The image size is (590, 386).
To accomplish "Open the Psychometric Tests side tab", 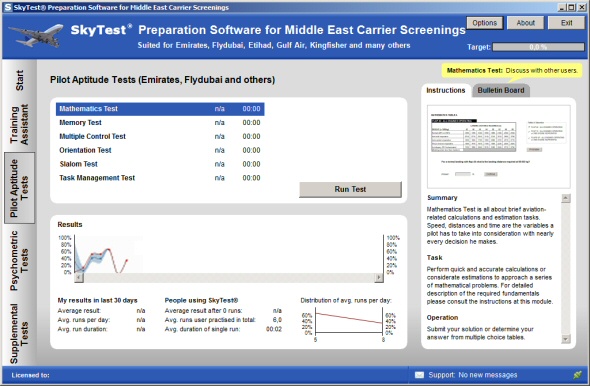I will coord(20,261).
